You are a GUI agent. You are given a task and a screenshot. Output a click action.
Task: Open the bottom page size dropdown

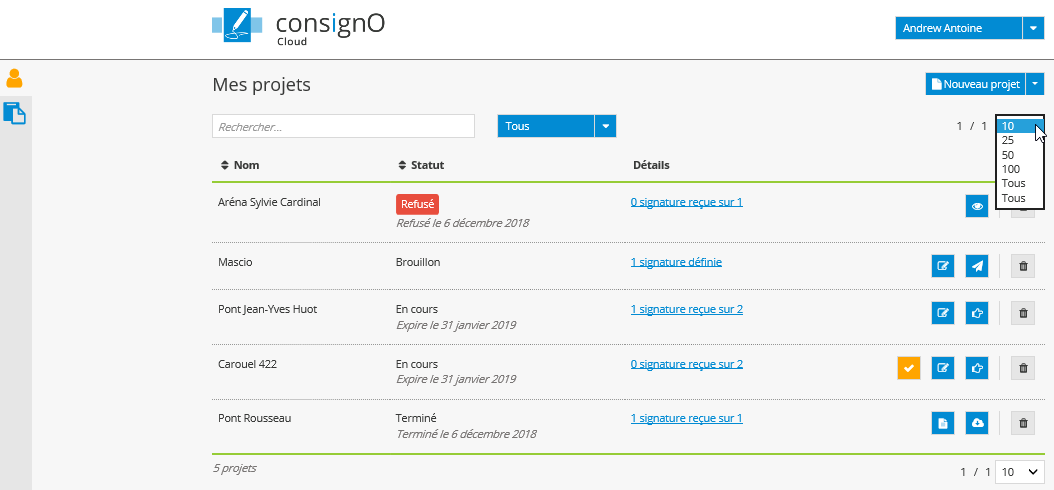click(1020, 471)
